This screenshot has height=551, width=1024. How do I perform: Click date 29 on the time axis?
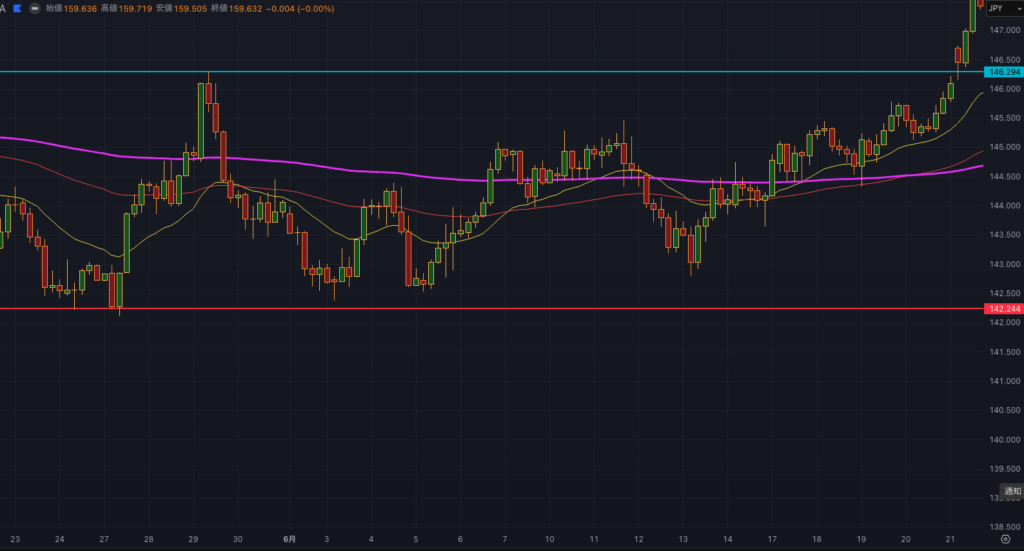[193, 539]
